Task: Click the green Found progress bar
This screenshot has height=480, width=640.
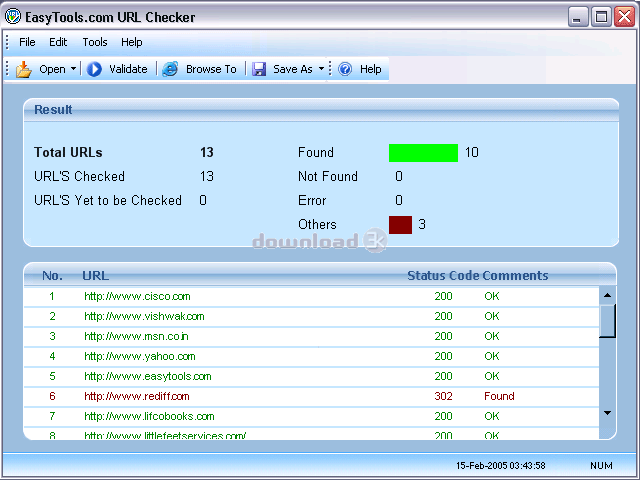Action: point(423,153)
